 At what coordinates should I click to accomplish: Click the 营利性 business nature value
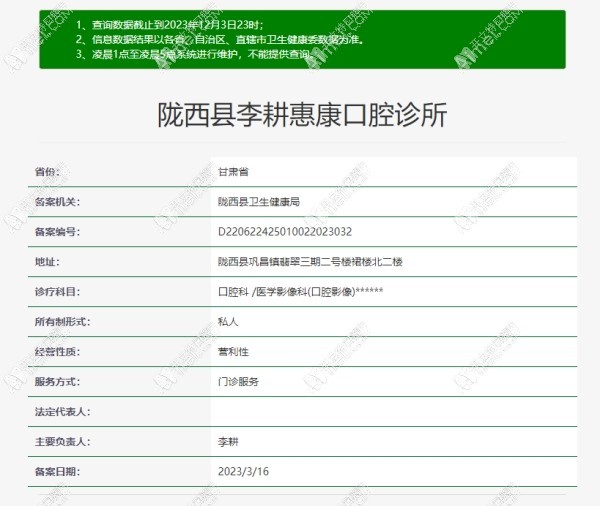pyautogui.click(x=233, y=352)
